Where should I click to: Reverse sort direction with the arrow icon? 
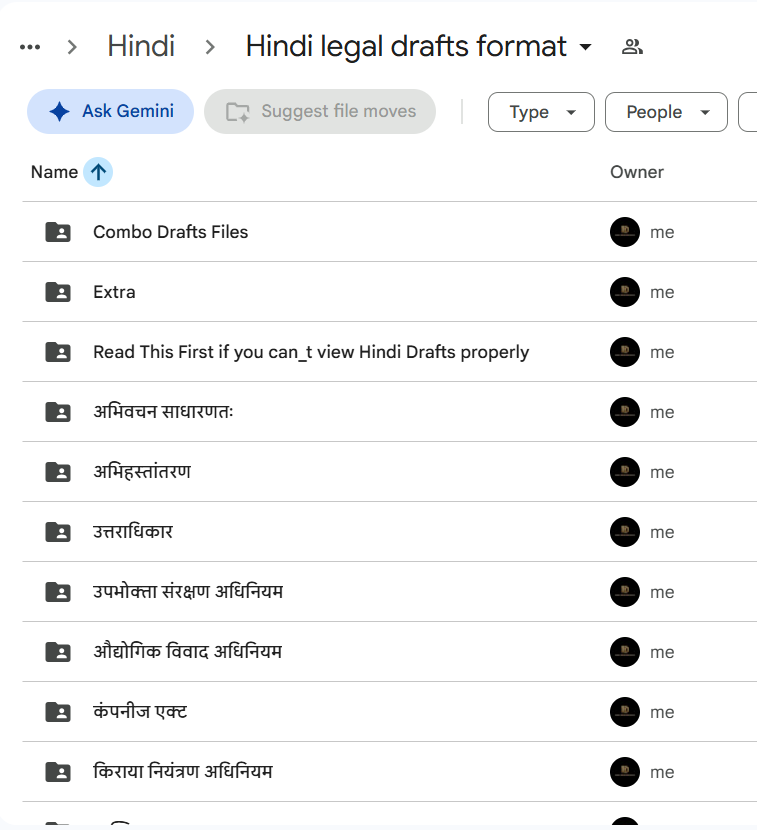[x=98, y=172]
